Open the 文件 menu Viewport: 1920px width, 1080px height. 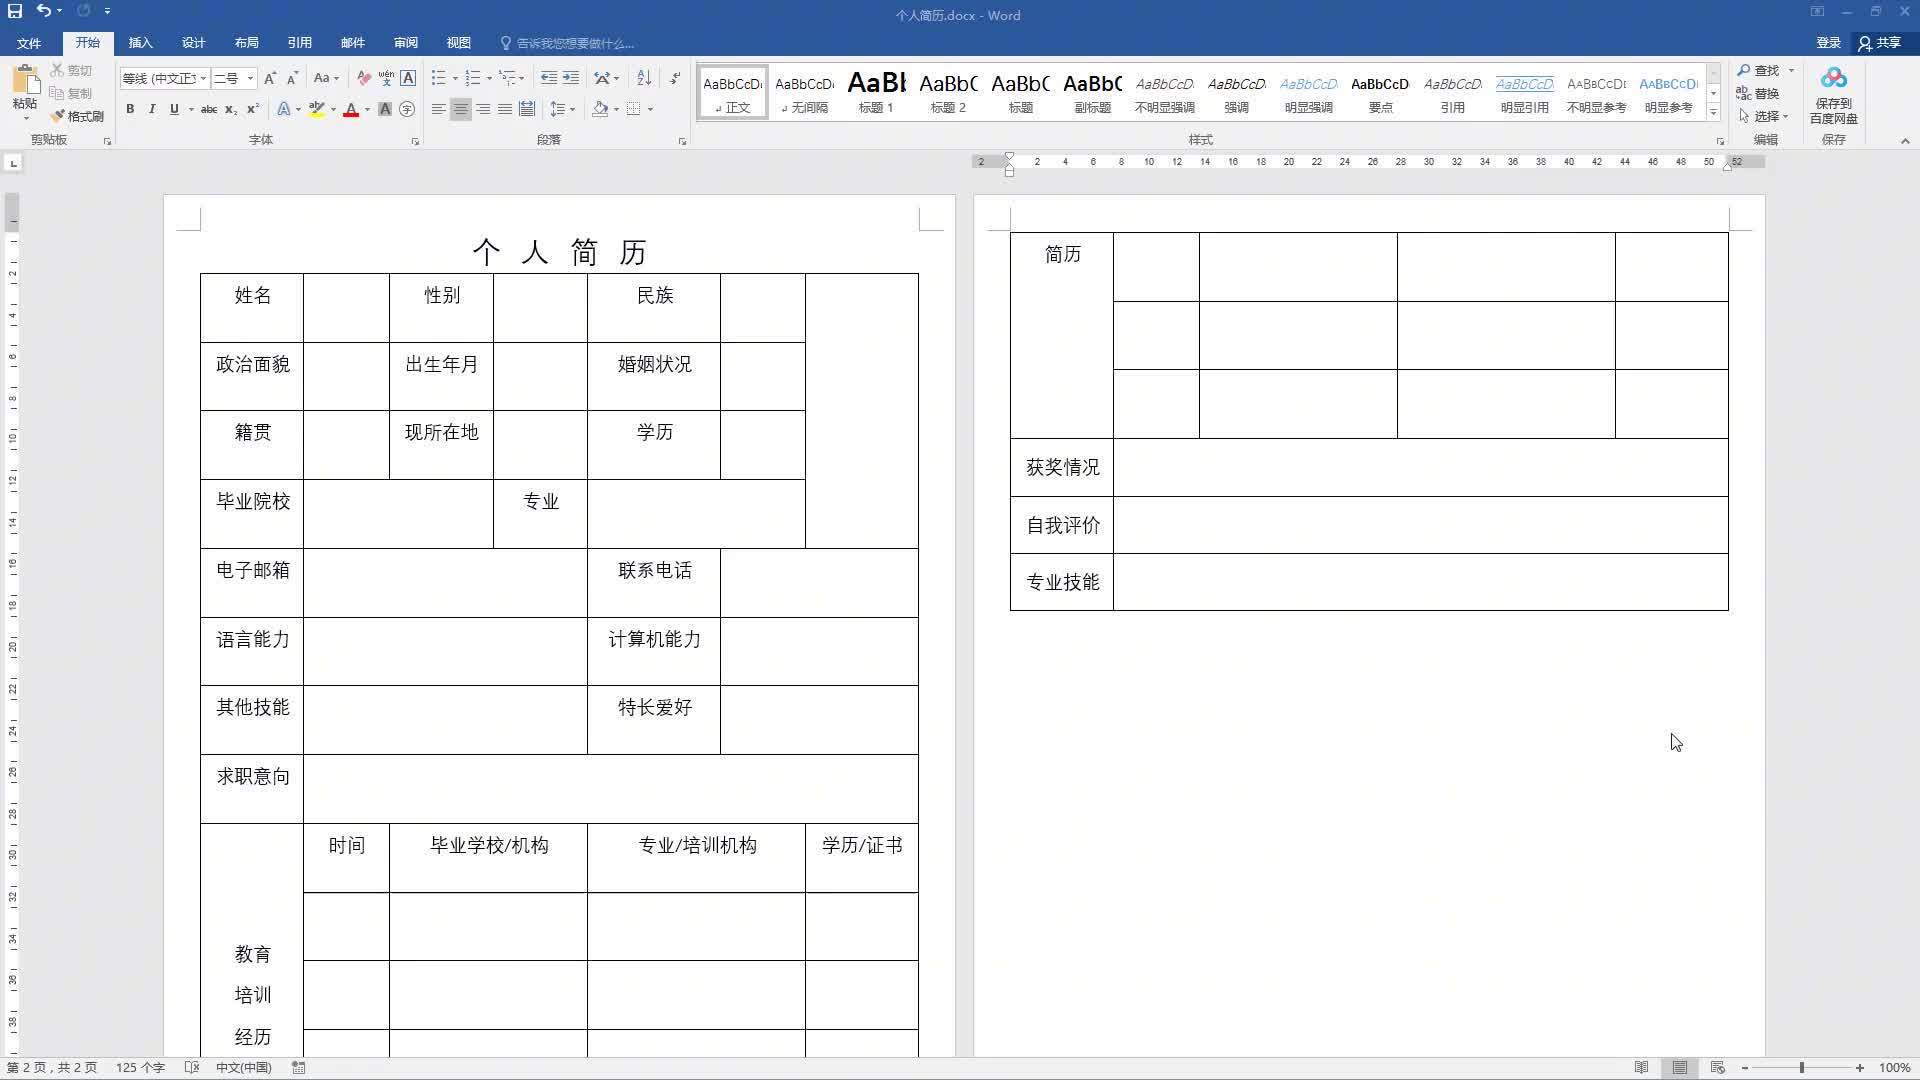29,43
